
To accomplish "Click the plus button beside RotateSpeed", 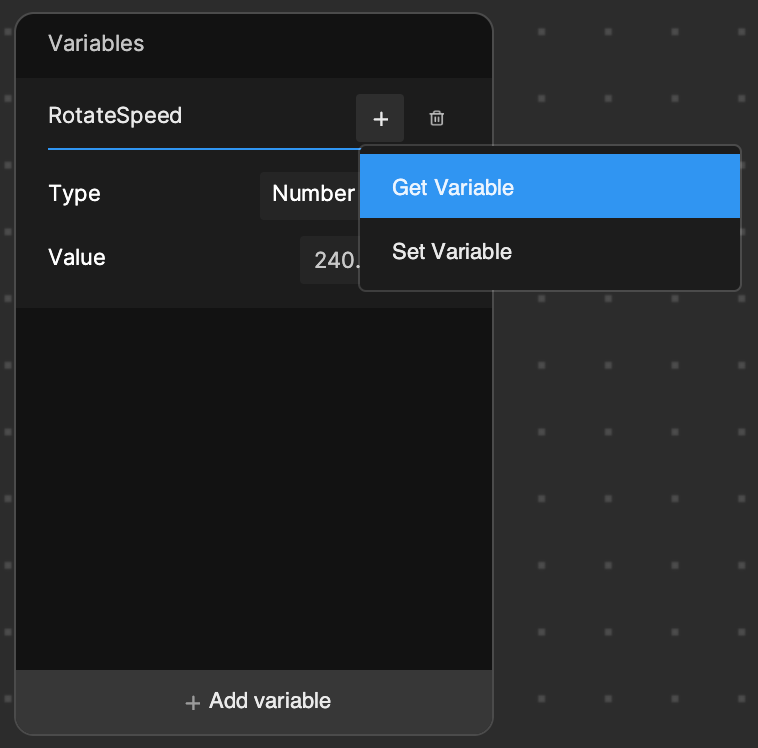I will [x=380, y=118].
